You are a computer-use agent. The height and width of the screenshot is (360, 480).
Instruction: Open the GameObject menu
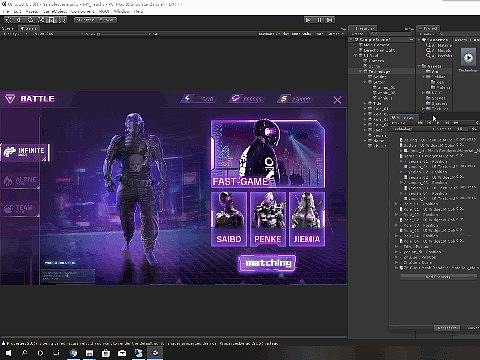pyautogui.click(x=55, y=11)
